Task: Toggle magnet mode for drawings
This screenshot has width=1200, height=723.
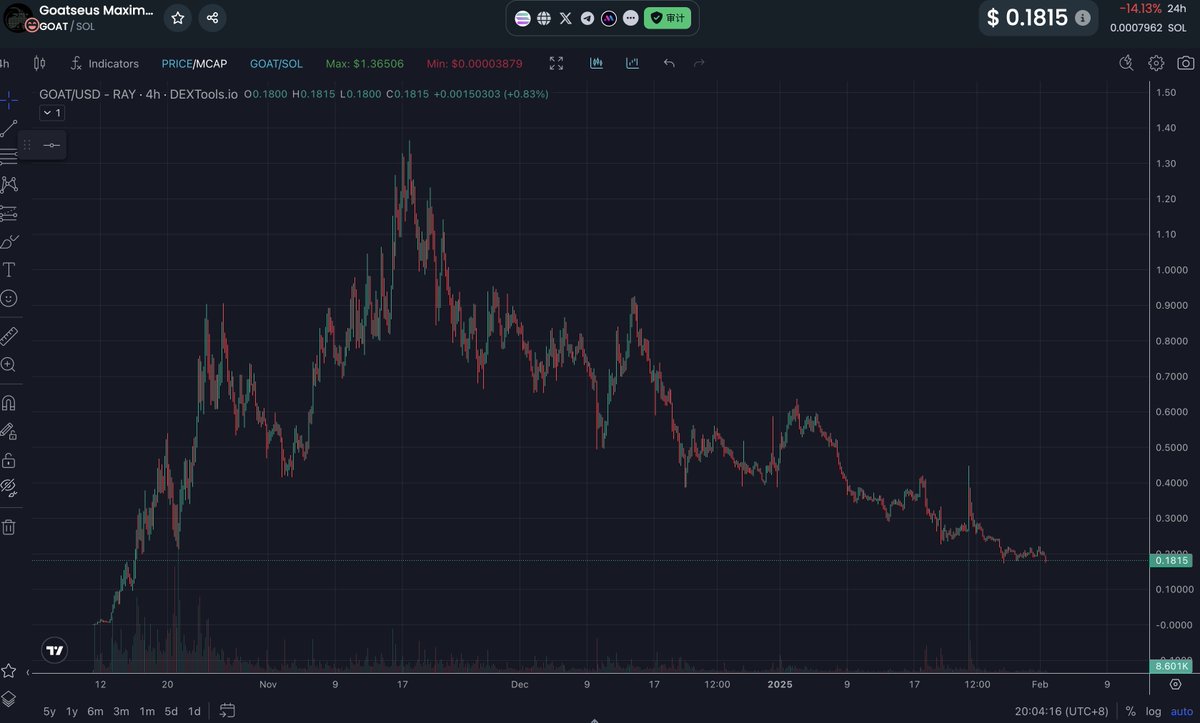Action: click(9, 403)
